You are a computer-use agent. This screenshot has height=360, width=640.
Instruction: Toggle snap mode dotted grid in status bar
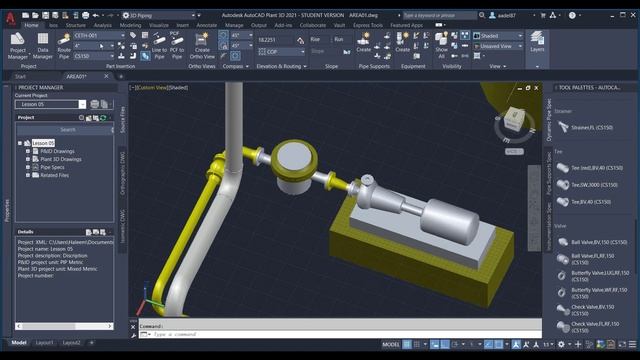click(417, 344)
